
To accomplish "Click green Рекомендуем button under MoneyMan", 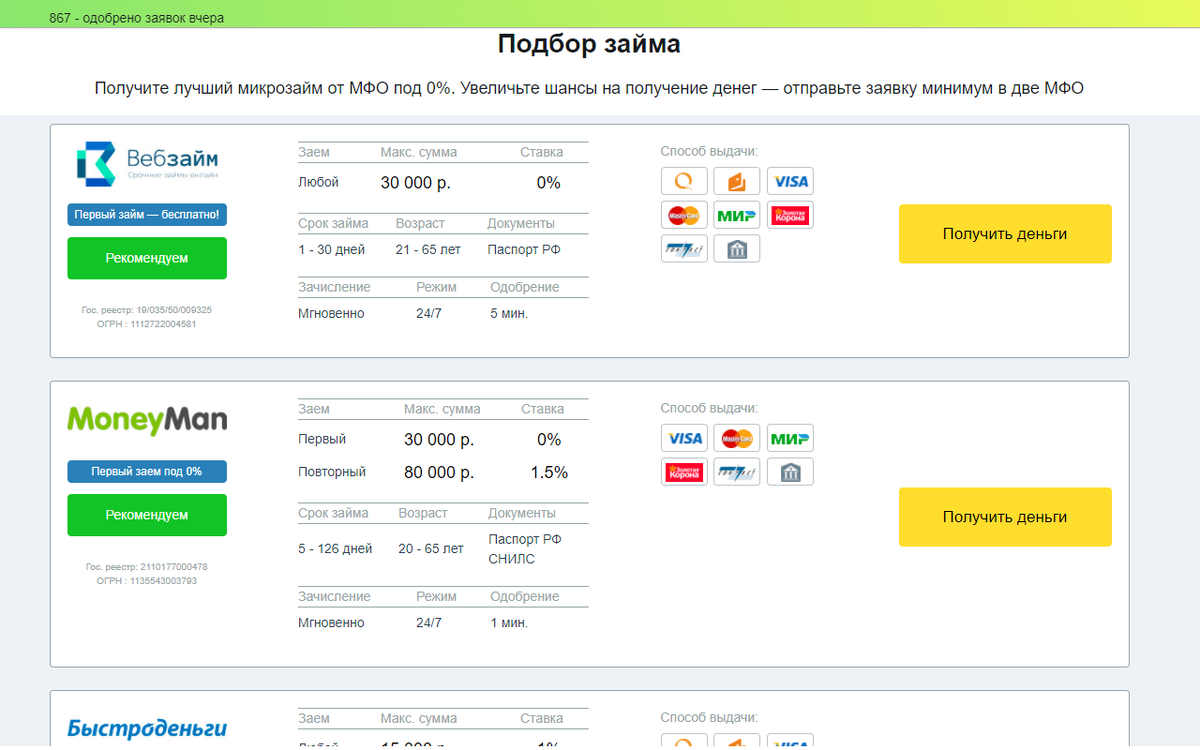I will point(147,515).
